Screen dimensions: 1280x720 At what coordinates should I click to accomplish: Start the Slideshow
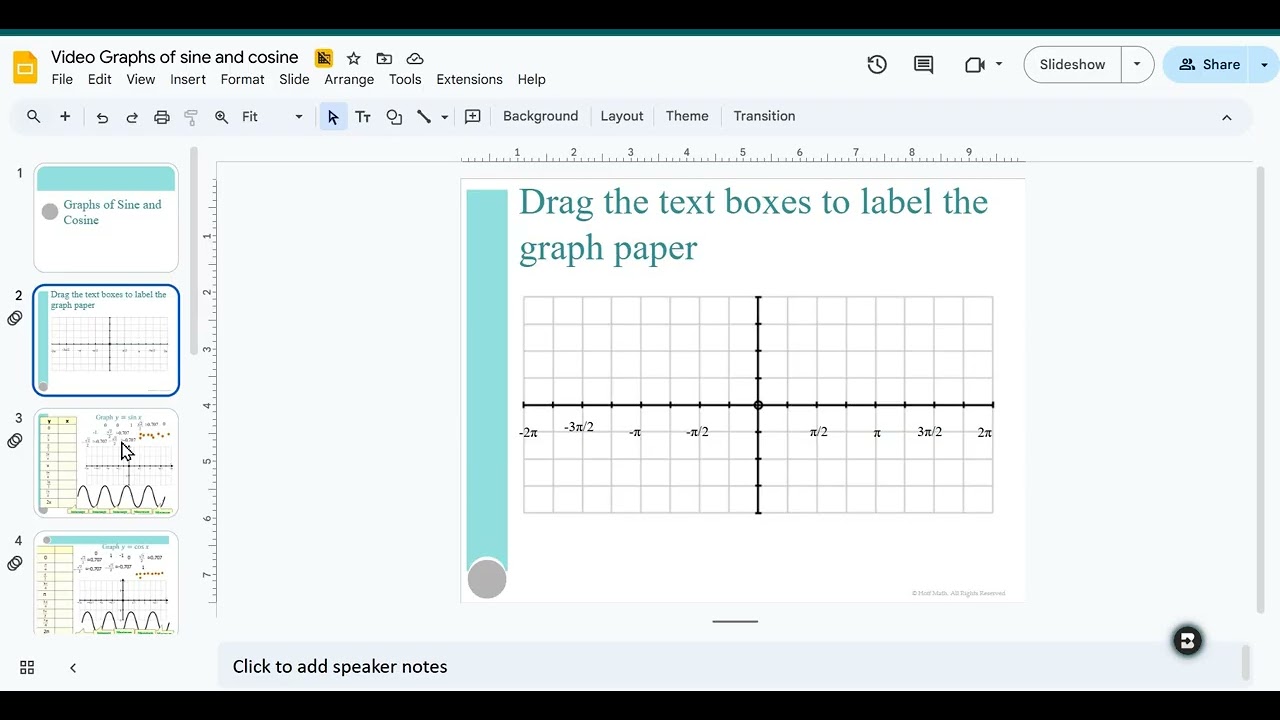coord(1072,65)
